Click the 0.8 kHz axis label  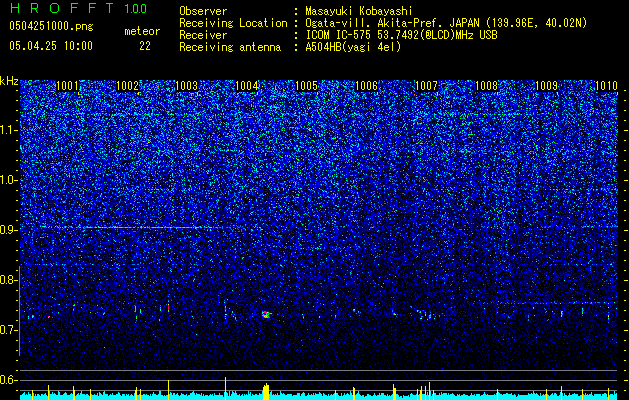(9, 280)
